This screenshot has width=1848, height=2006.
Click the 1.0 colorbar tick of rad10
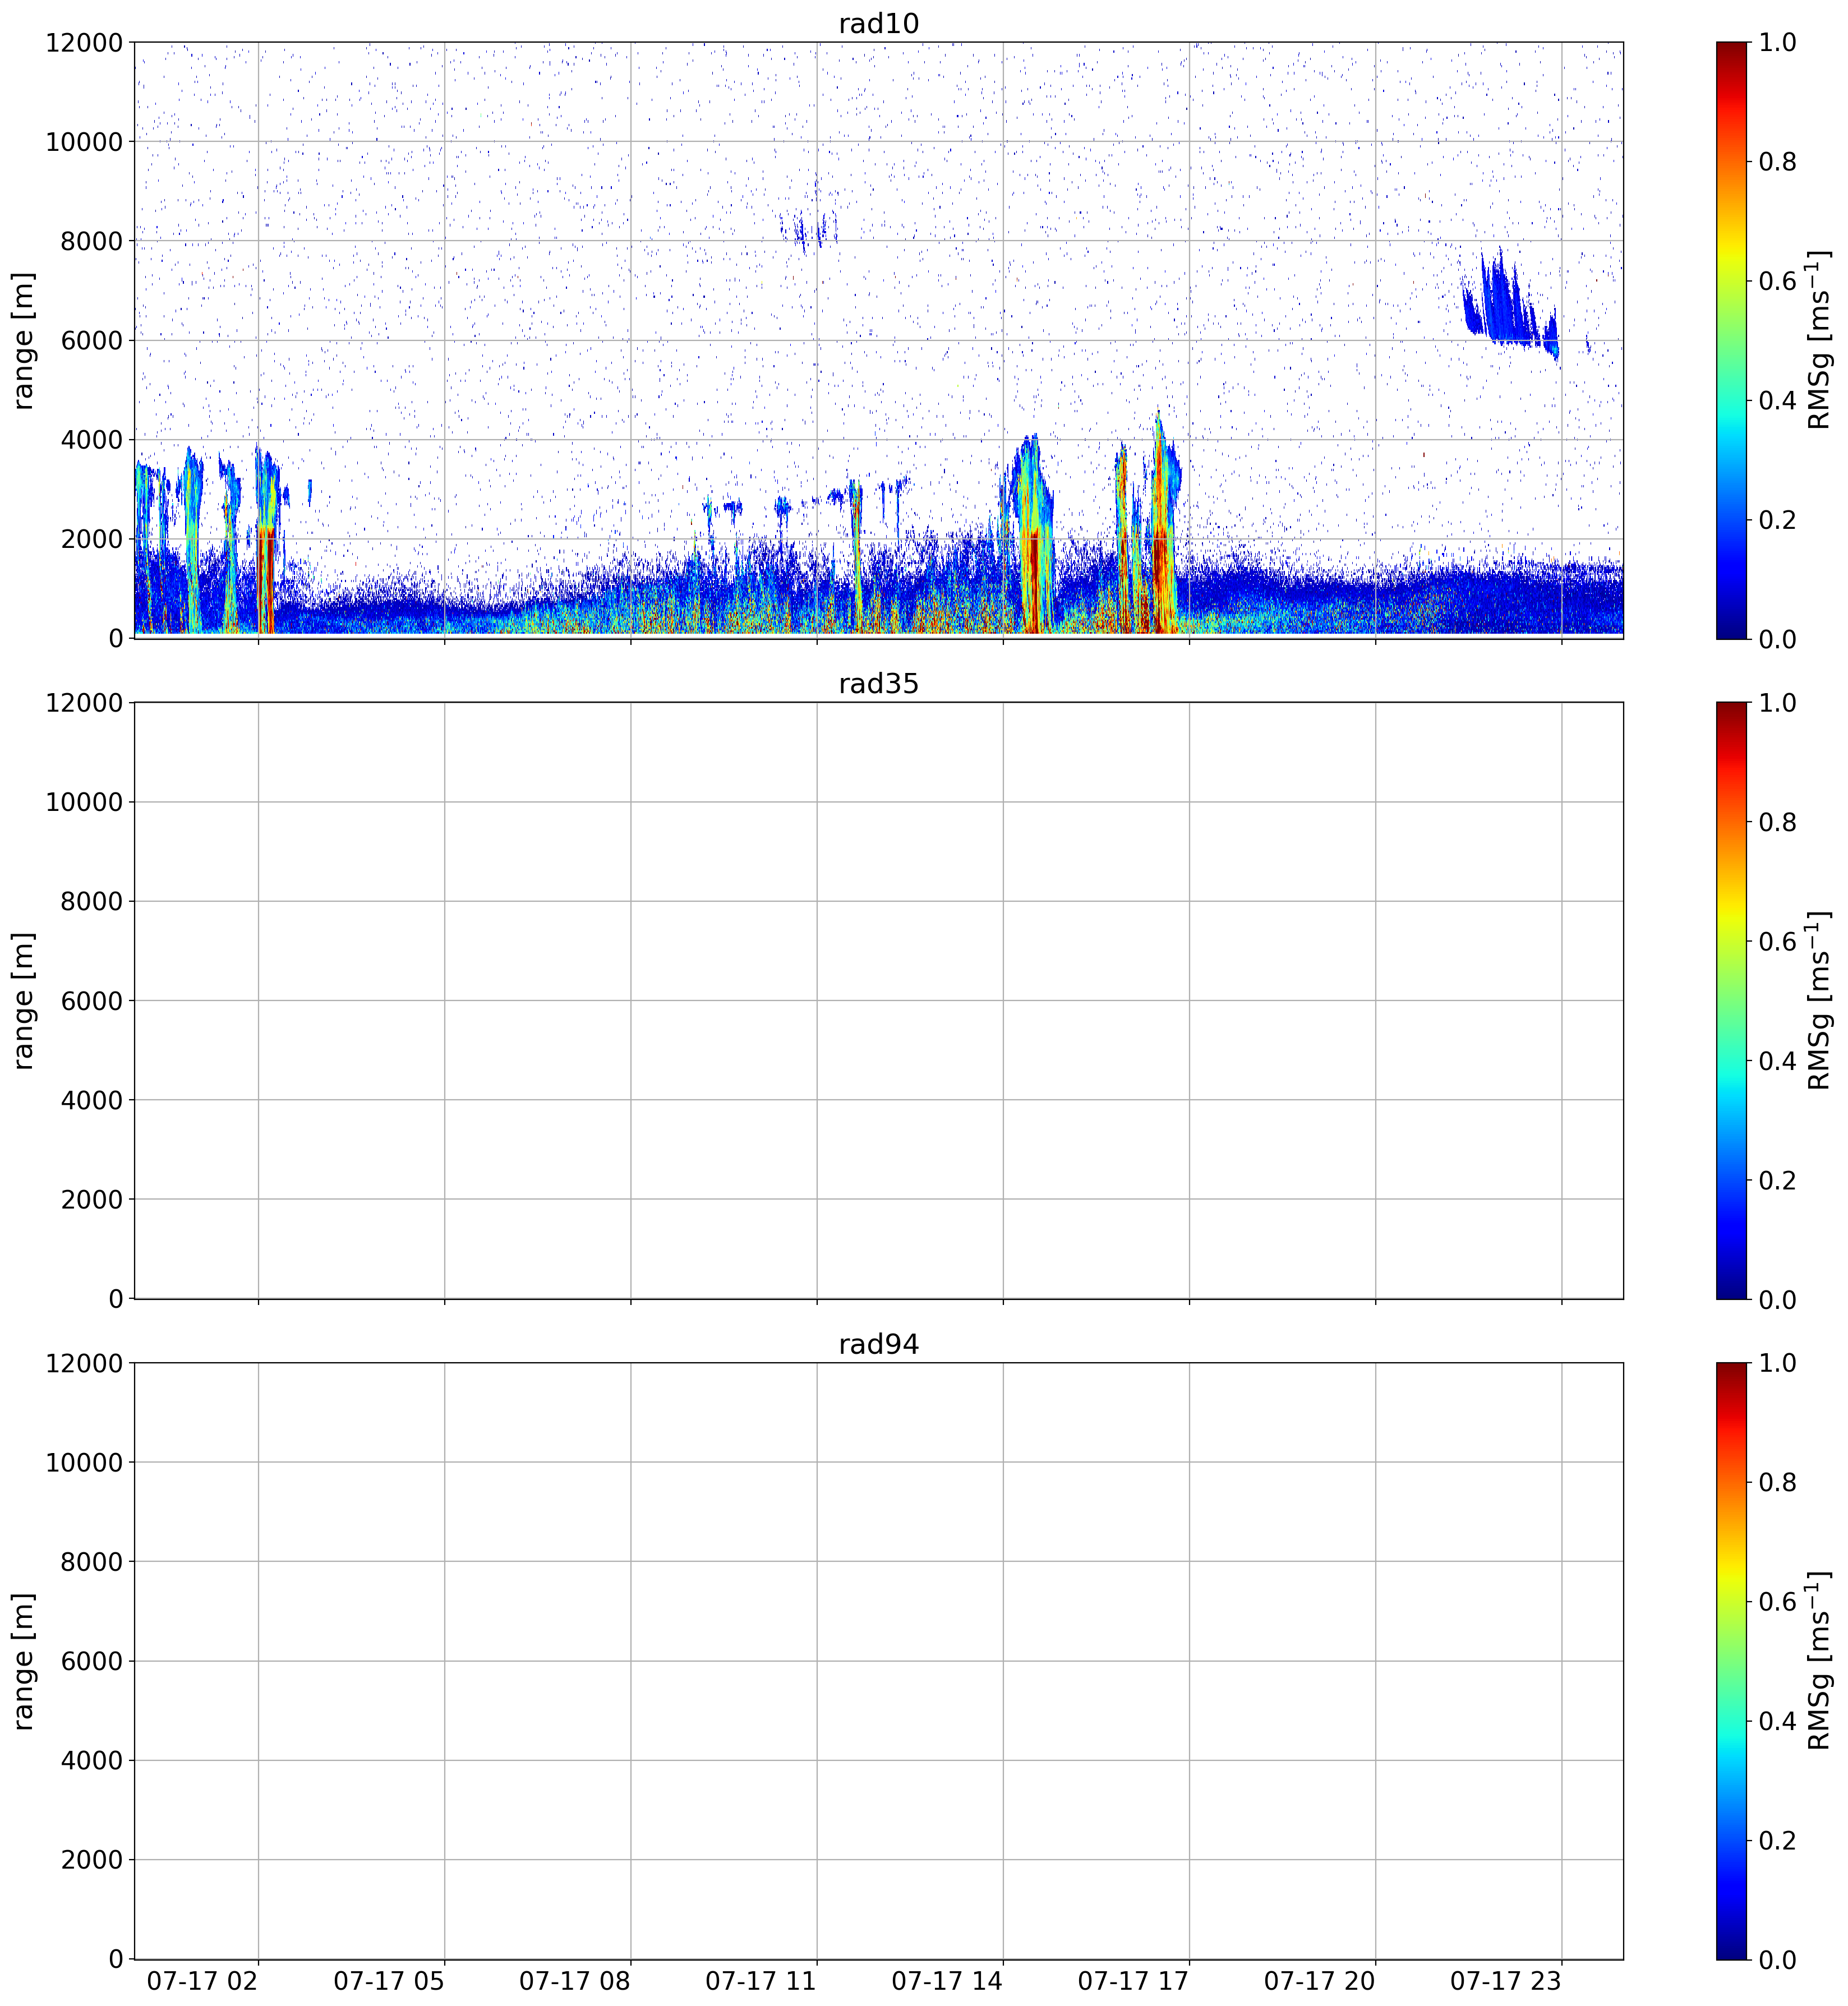point(1778,43)
